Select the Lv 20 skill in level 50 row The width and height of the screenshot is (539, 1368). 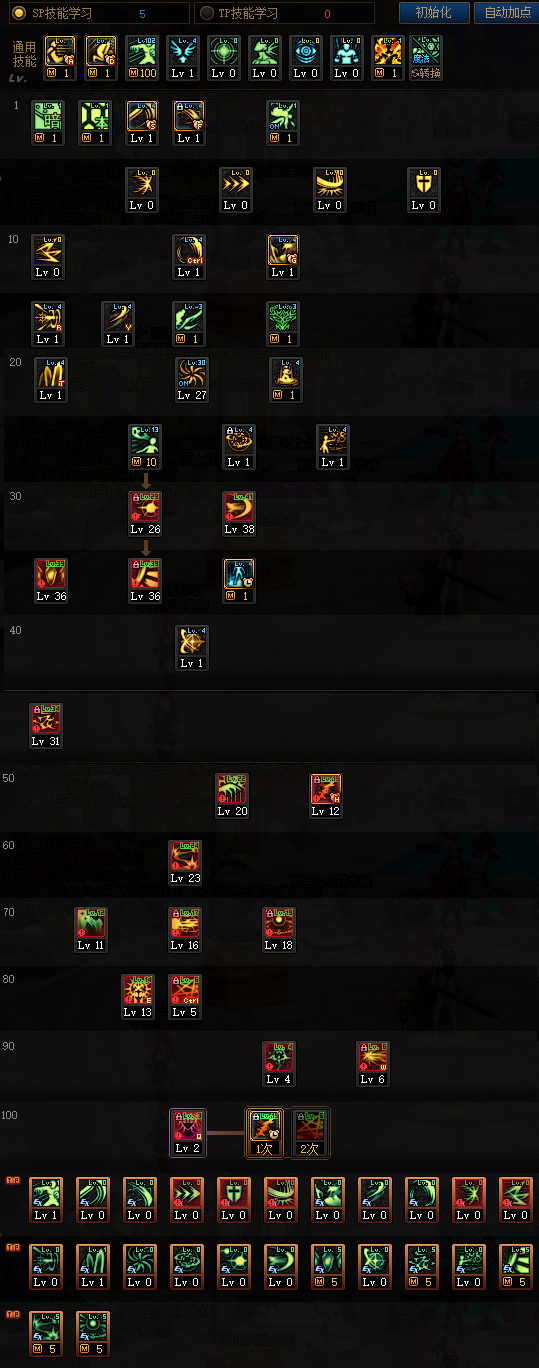233,796
